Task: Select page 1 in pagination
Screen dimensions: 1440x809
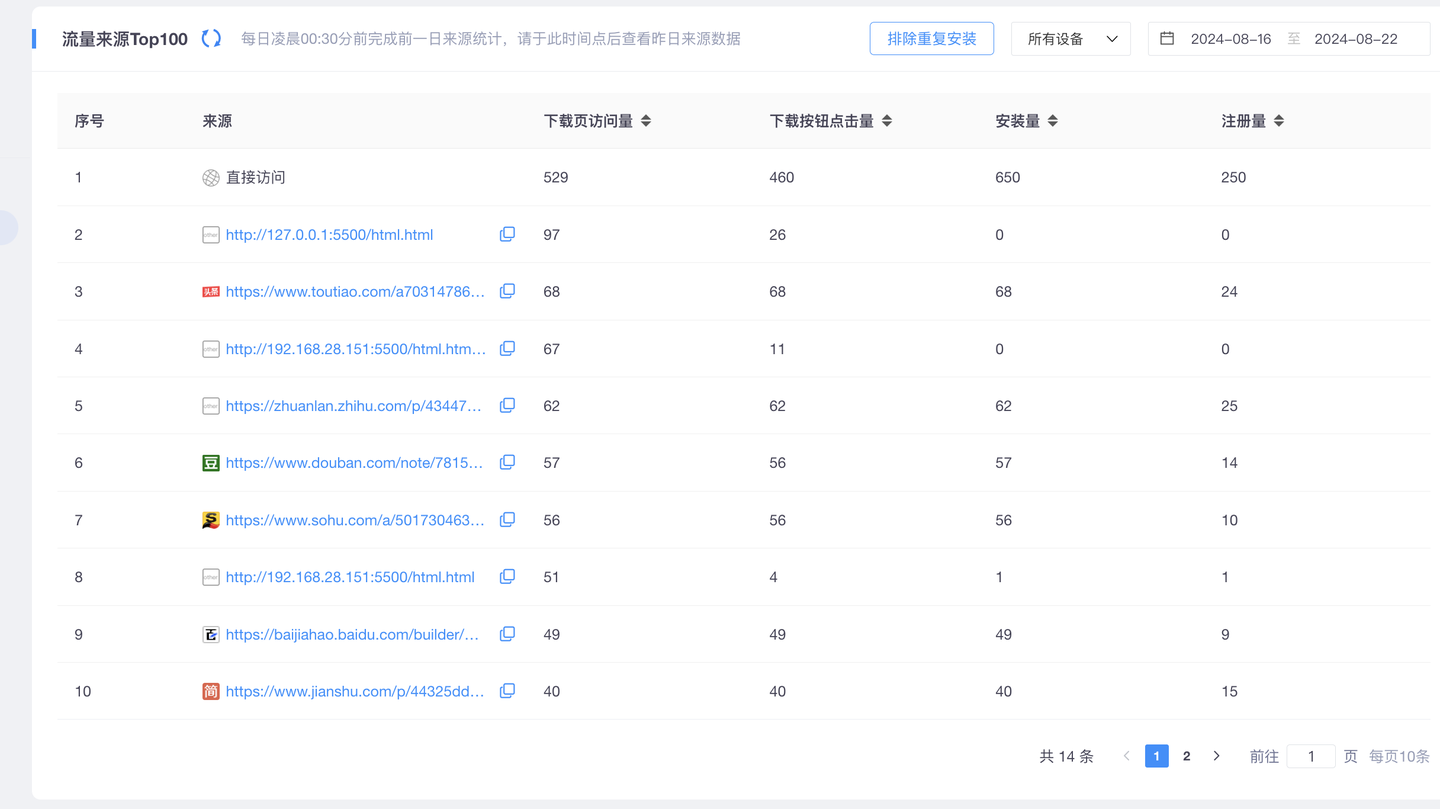Action: [x=1157, y=756]
